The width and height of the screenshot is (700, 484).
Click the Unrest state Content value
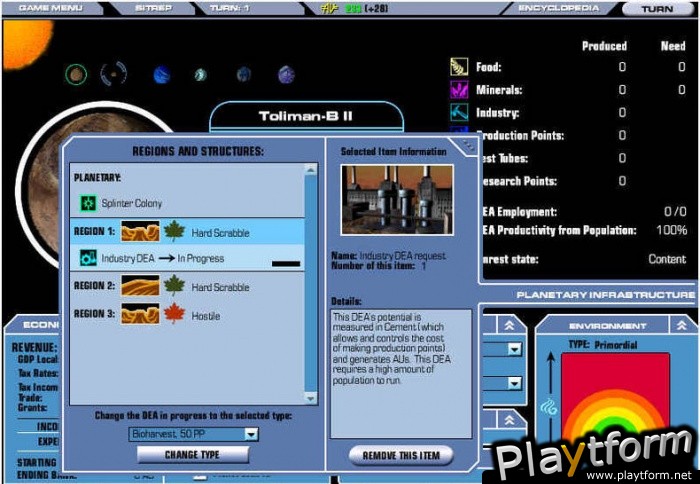pos(667,259)
